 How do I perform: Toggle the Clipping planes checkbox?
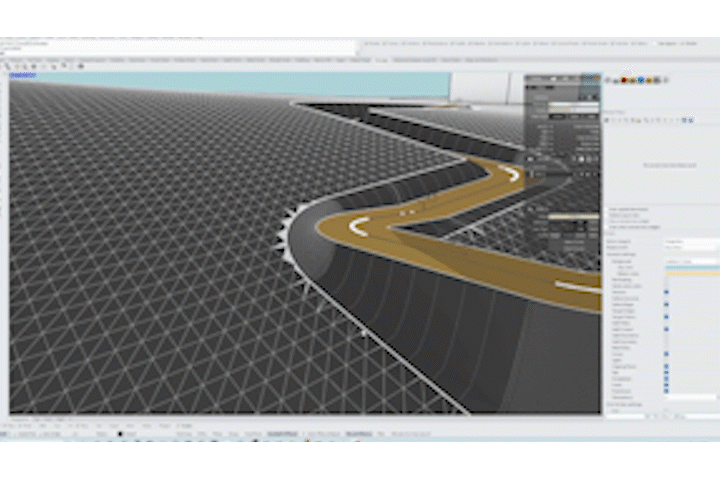click(x=666, y=367)
